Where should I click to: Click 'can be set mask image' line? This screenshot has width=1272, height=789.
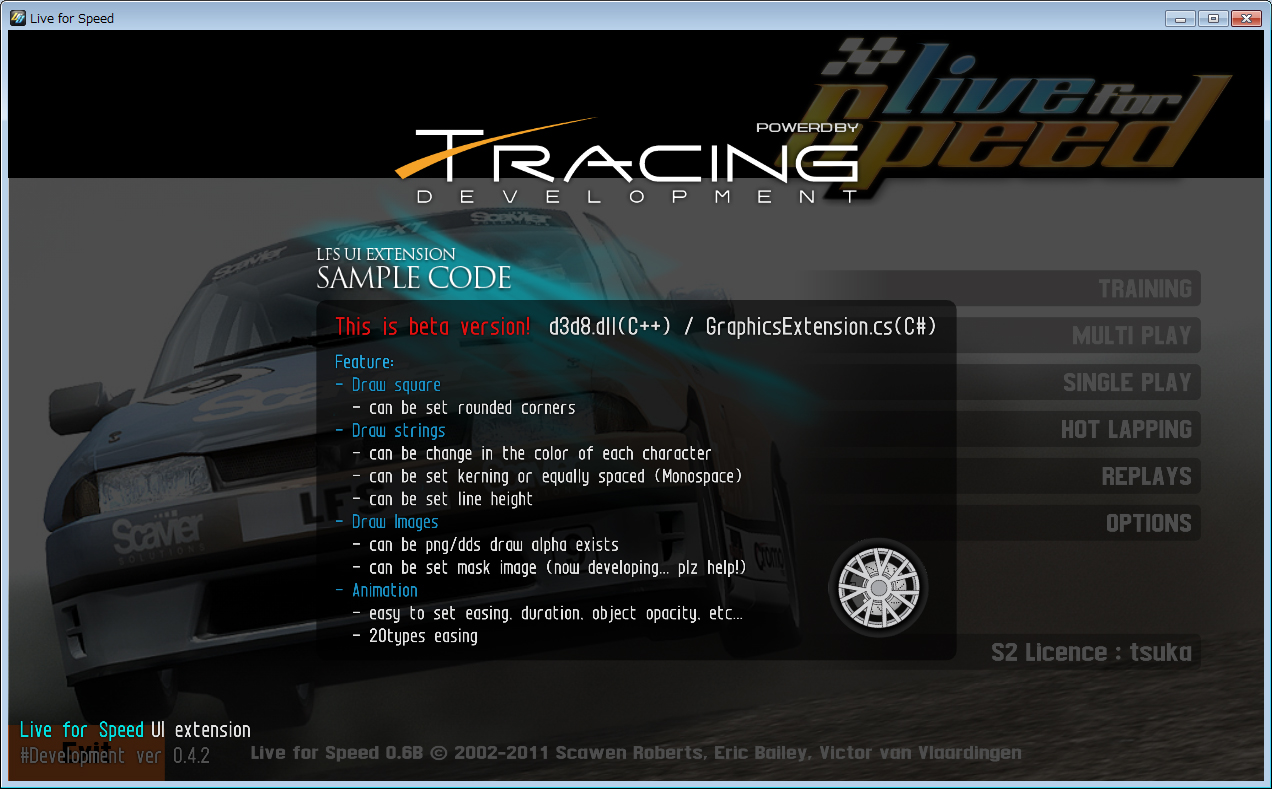pyautogui.click(x=550, y=568)
